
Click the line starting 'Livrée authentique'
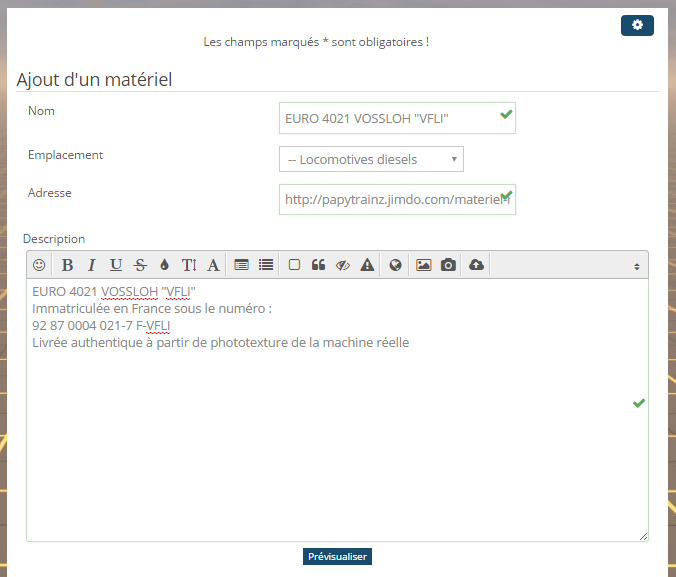click(220, 343)
